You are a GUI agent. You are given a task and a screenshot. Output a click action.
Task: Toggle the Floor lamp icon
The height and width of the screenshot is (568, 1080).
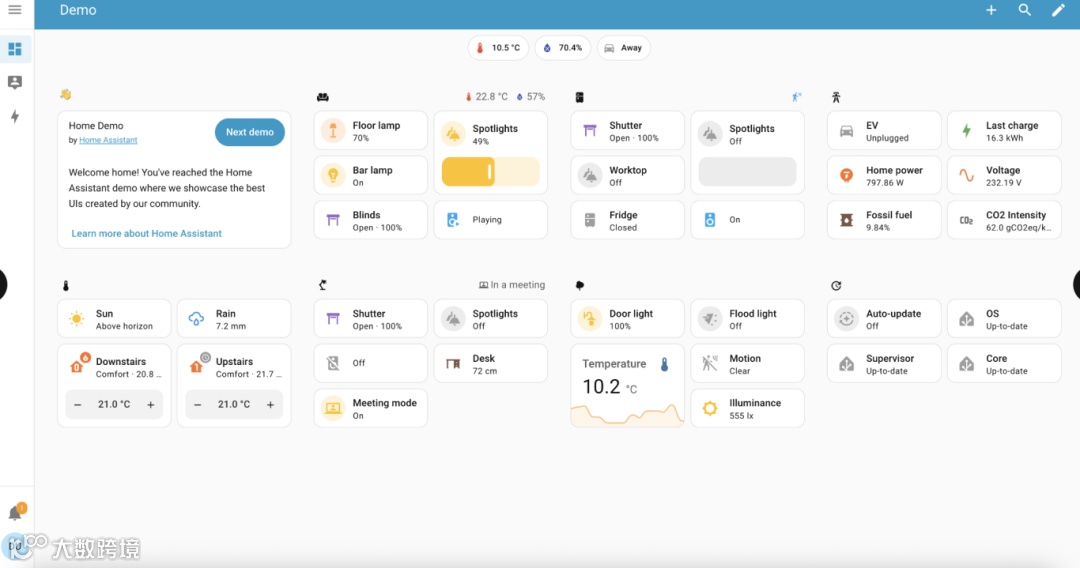(x=333, y=131)
